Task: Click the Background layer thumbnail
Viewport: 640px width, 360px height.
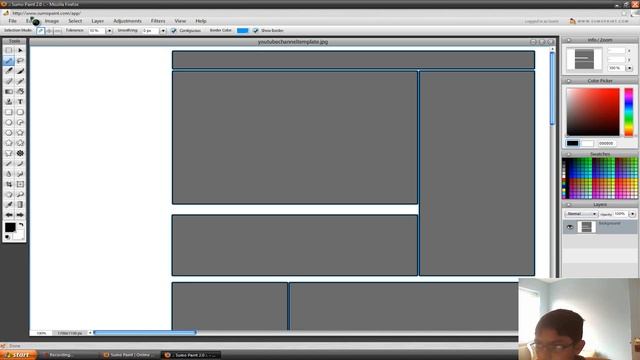Action: click(586, 227)
